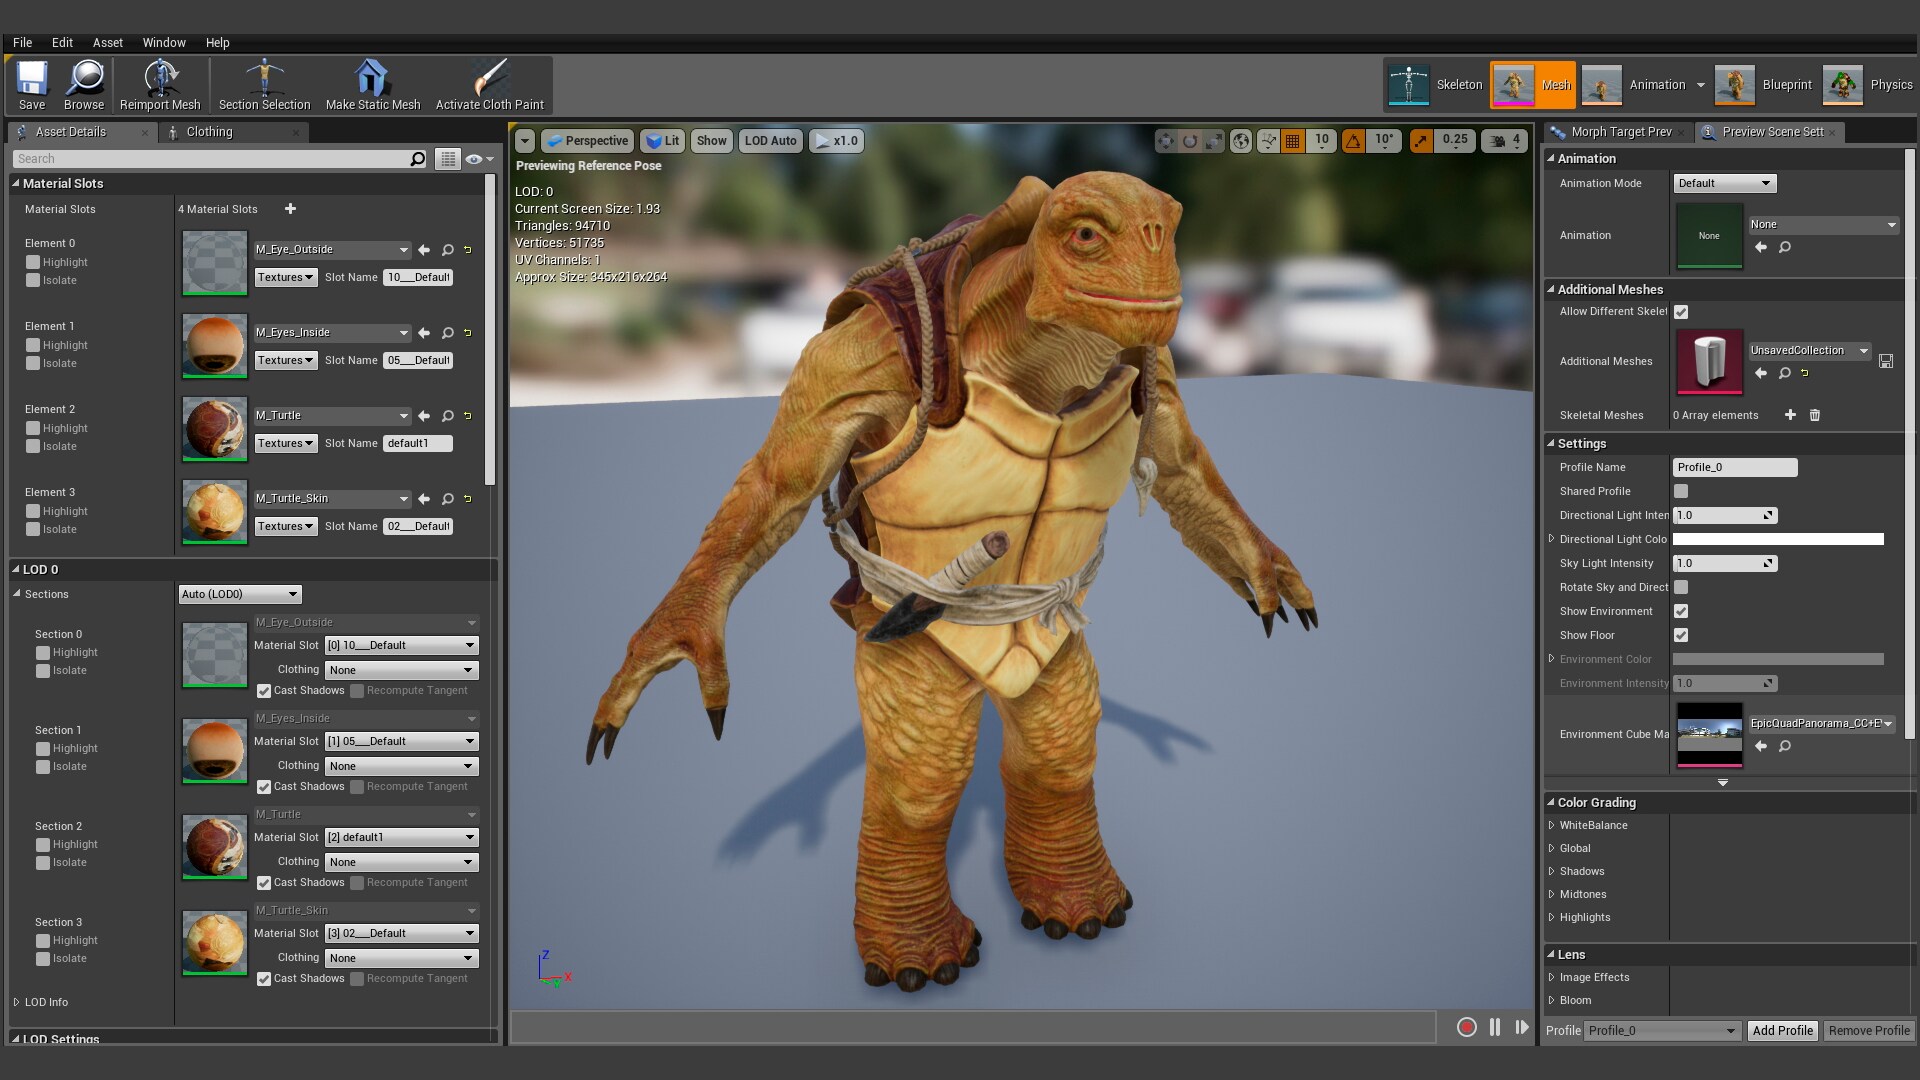Open the Section Selection tool
This screenshot has width=1920, height=1080.
pos(263,84)
